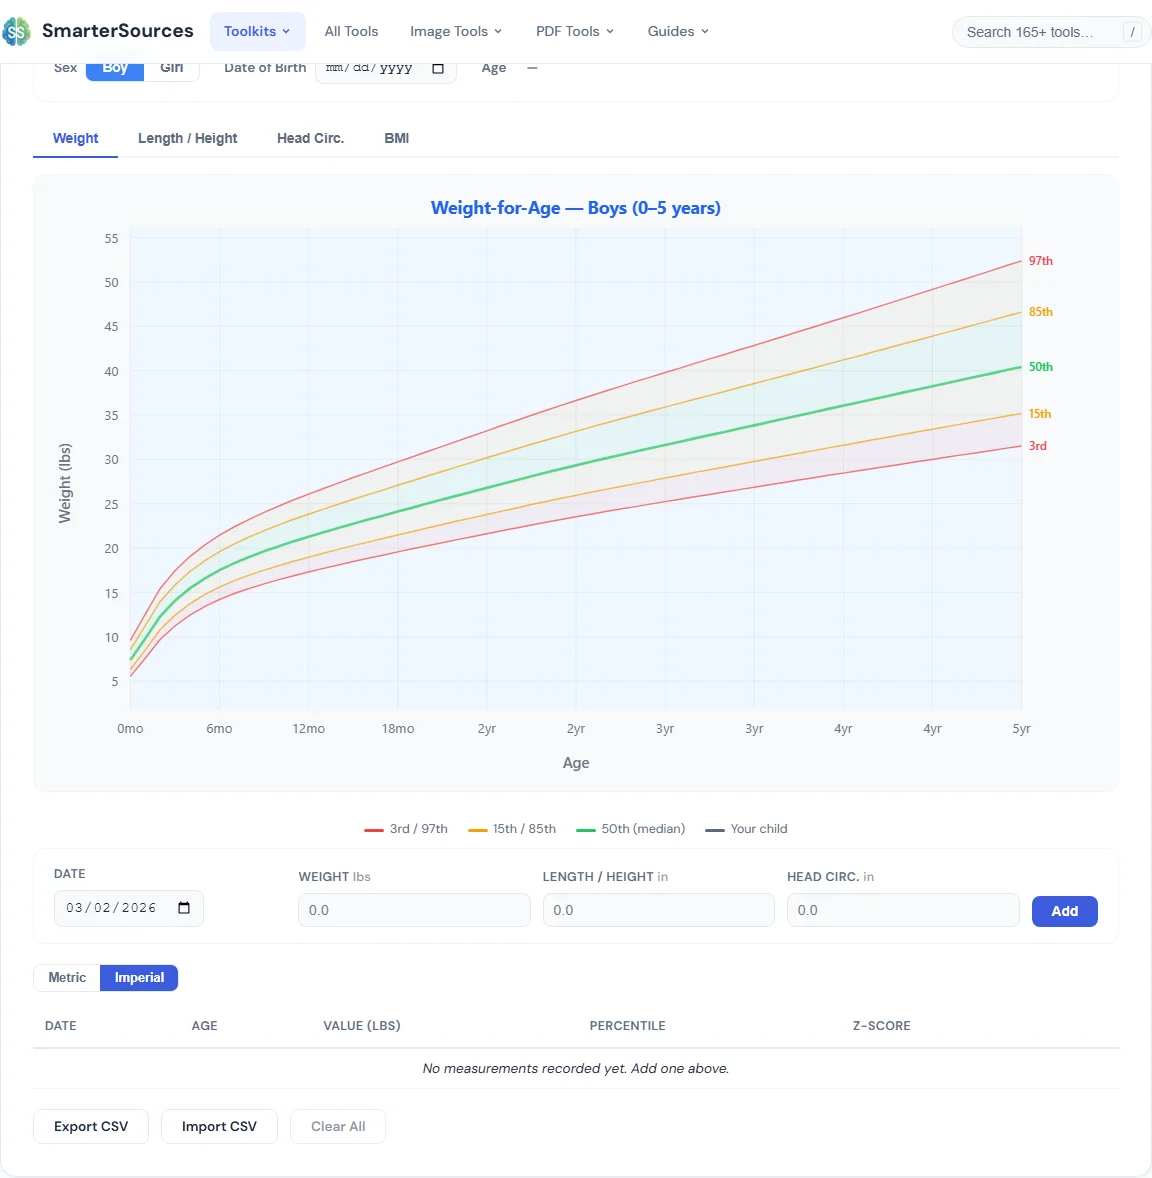Click the WEIGHT lbs input field
Image resolution: width=1152 pixels, height=1178 pixels.
(x=413, y=910)
